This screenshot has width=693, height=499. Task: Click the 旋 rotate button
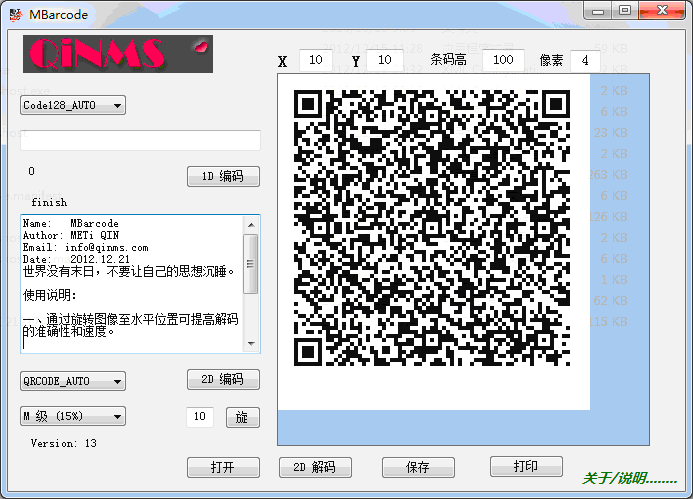point(243,417)
